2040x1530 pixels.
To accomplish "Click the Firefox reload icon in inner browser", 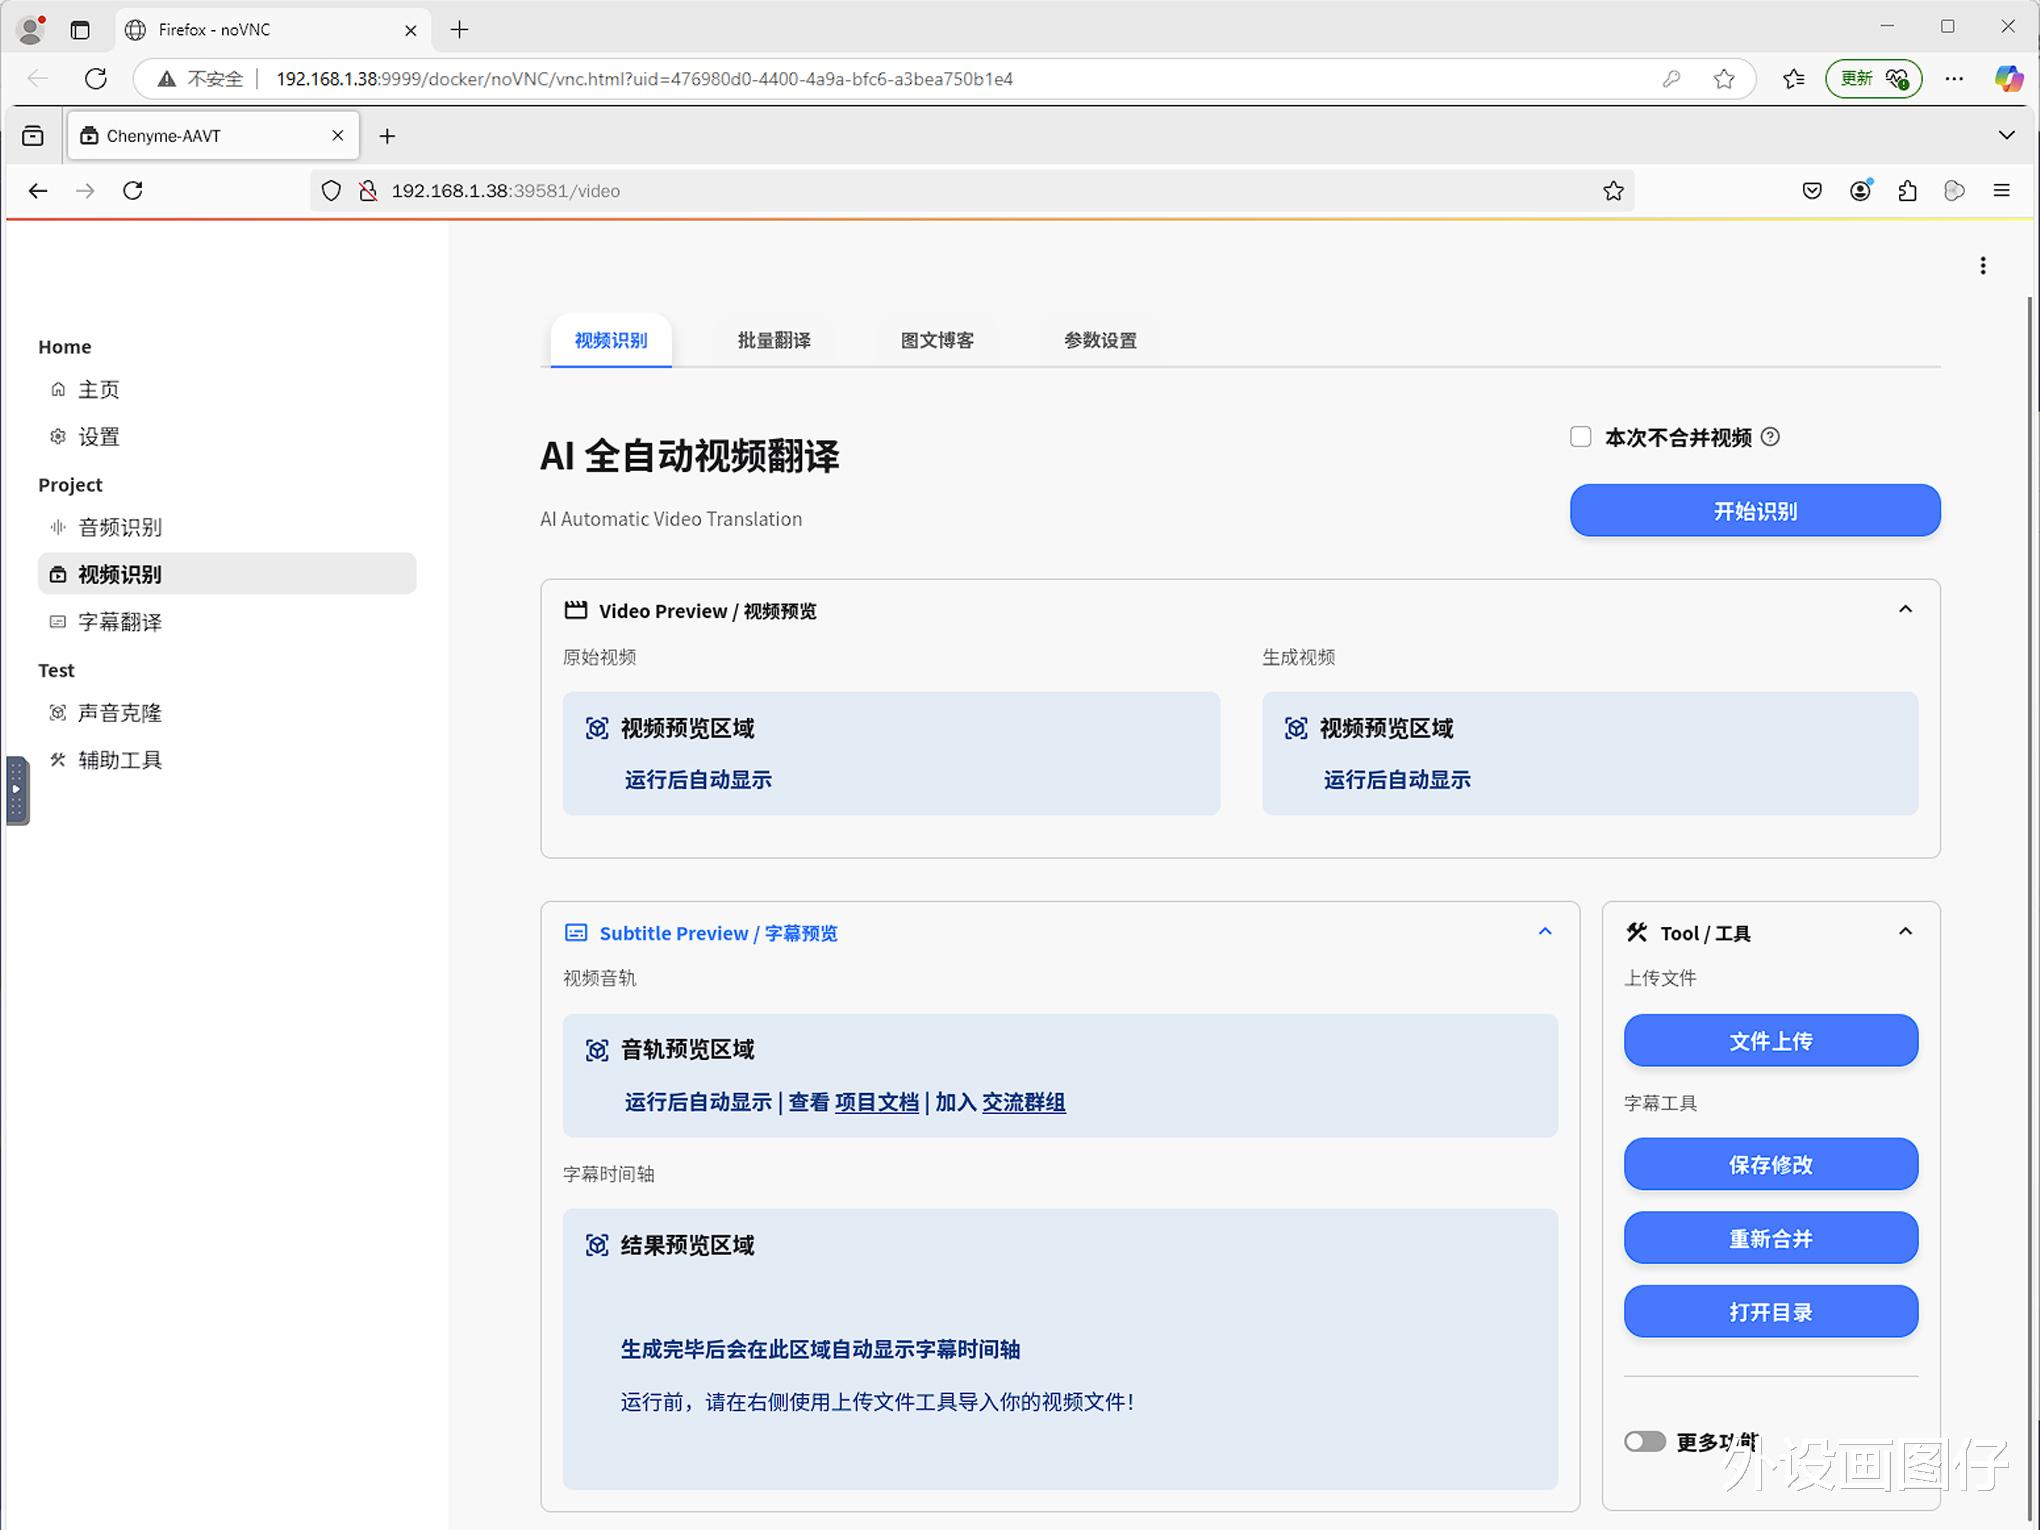I will [x=133, y=191].
